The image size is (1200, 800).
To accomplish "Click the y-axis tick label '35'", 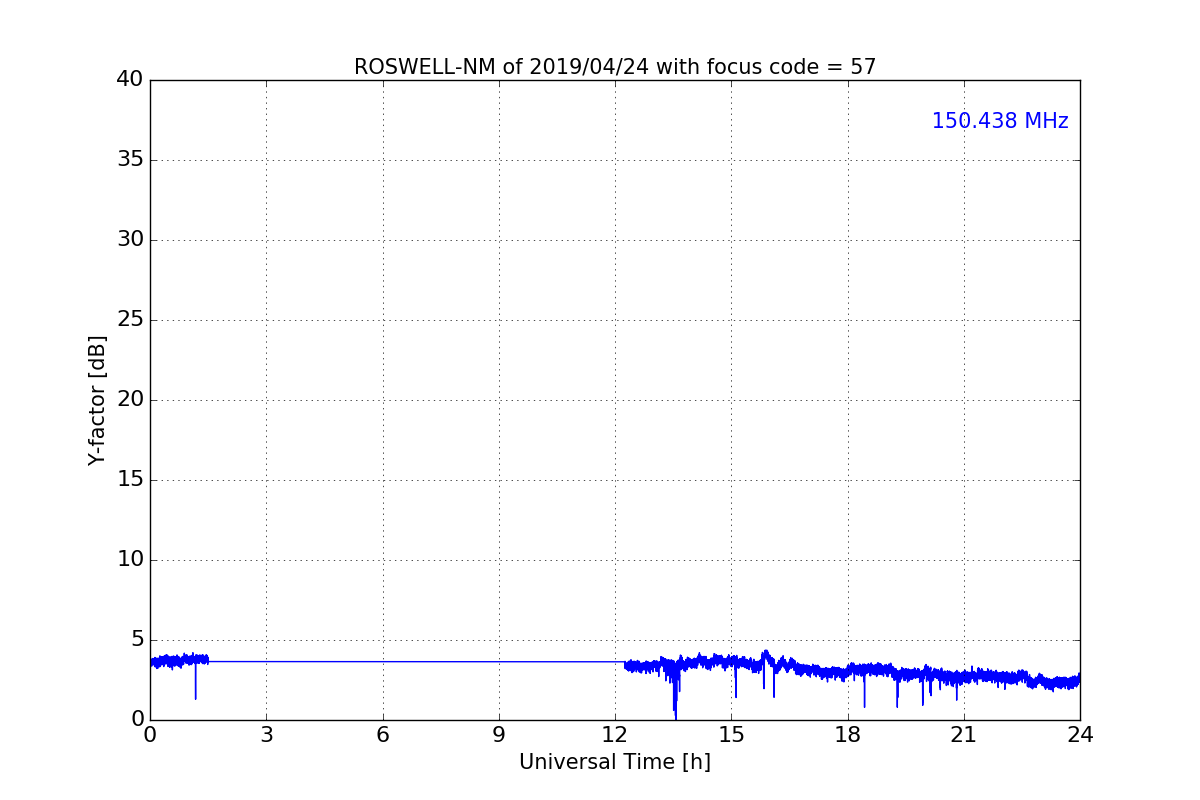I will pos(130,160).
